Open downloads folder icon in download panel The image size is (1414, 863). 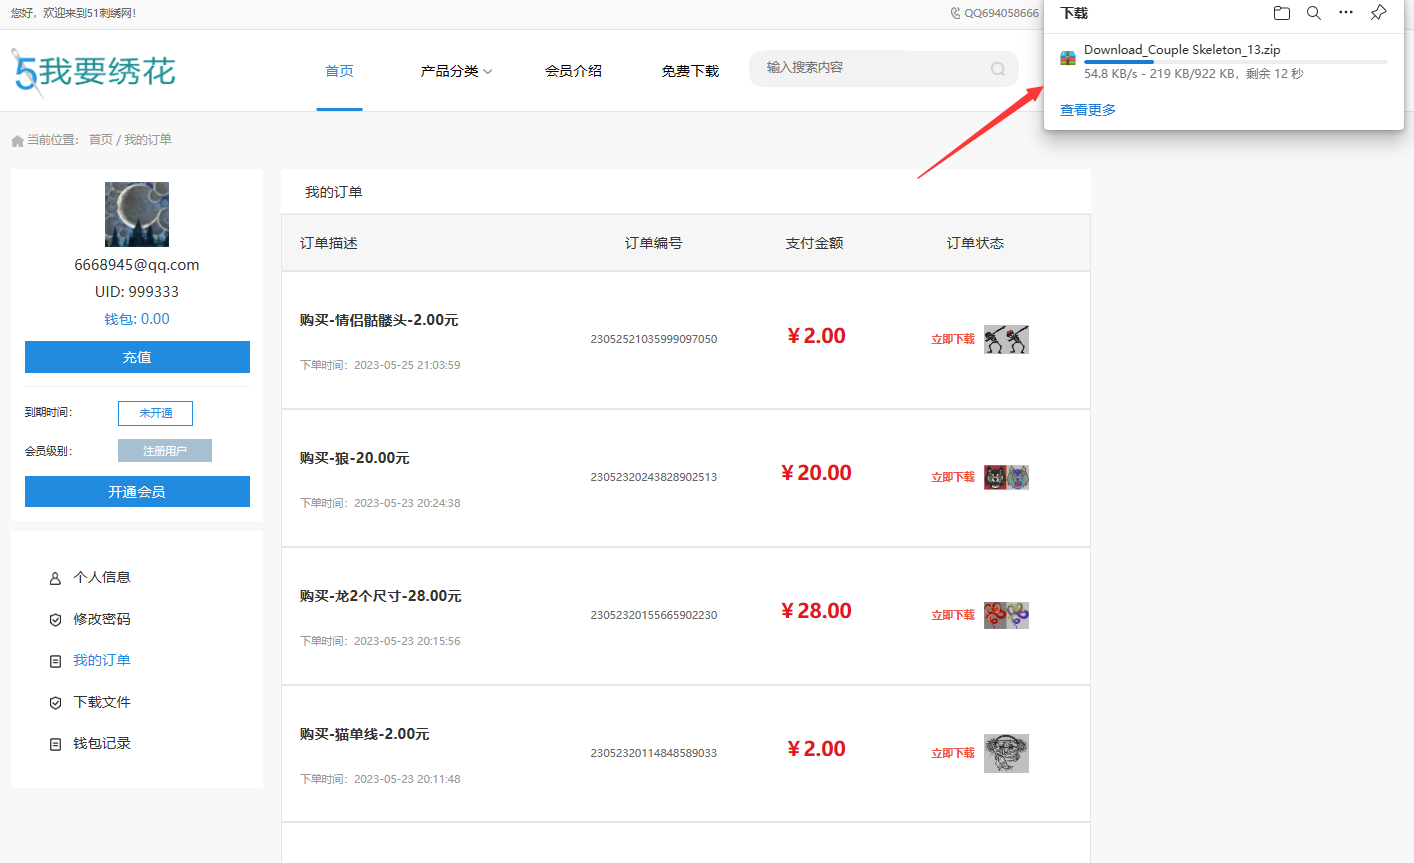point(1282,13)
